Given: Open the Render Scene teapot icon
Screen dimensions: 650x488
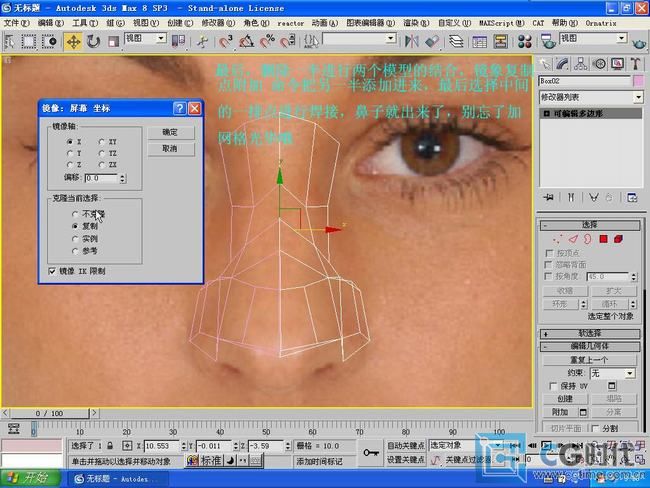Looking at the screenshot, I should pyautogui.click(x=548, y=41).
